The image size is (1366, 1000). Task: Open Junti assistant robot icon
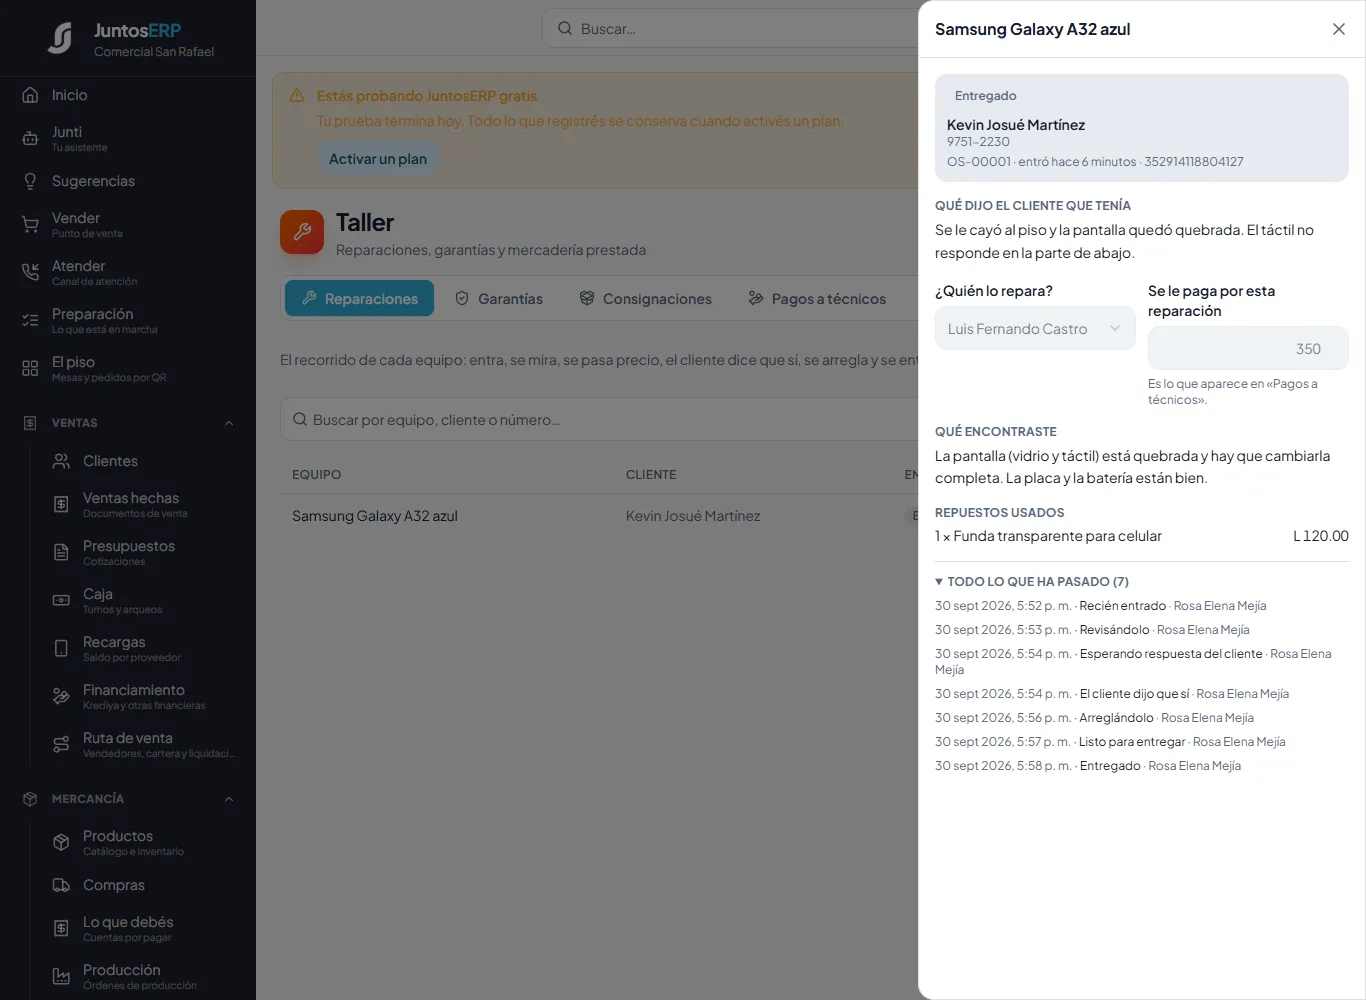tap(30, 139)
